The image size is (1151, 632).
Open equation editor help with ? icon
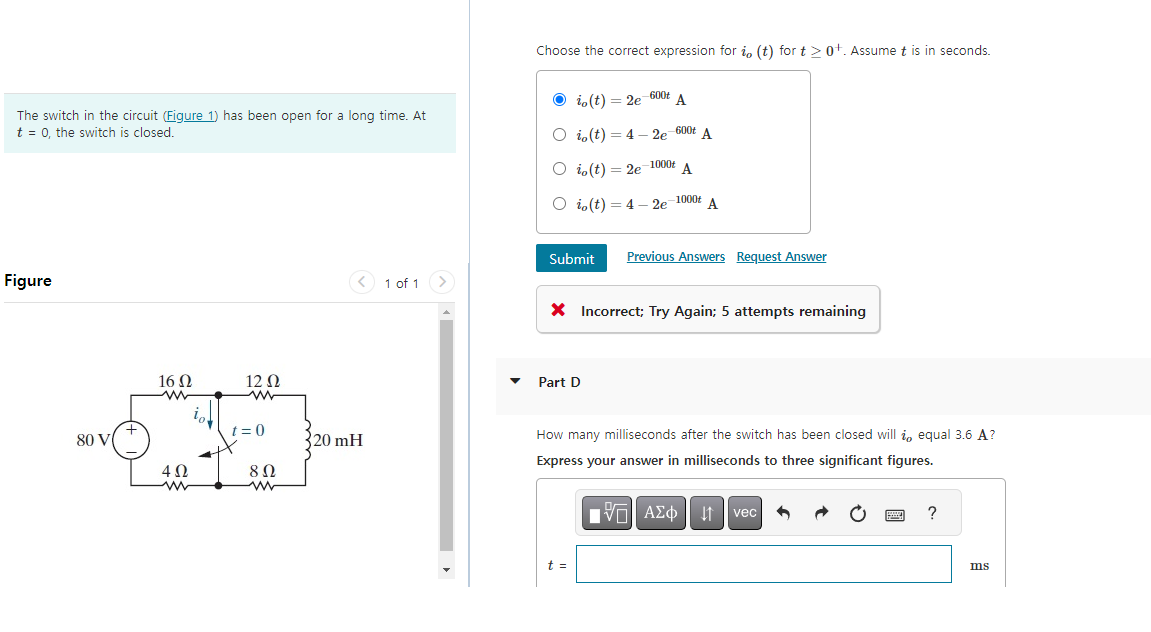(931, 513)
